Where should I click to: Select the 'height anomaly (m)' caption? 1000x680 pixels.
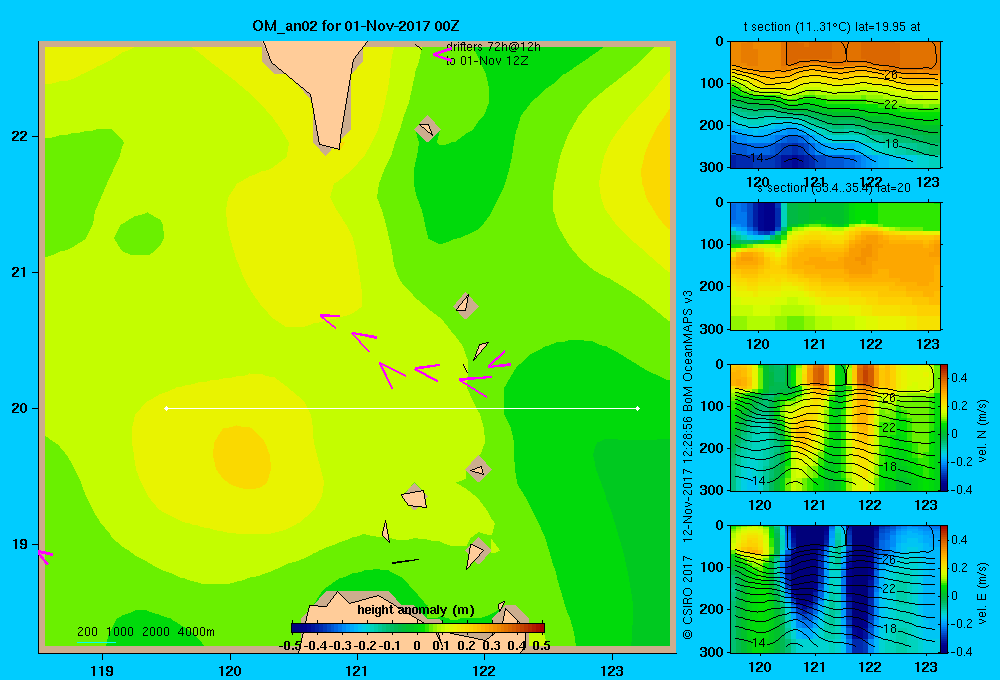point(416,610)
